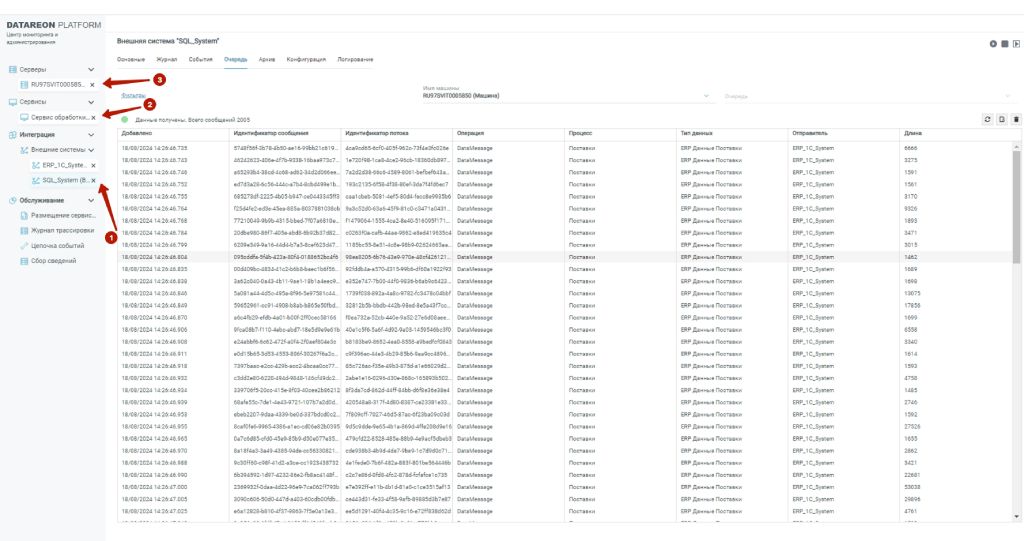
Task: Open RU97SVIT0005850 server in sidebar
Action: [x=57, y=85]
